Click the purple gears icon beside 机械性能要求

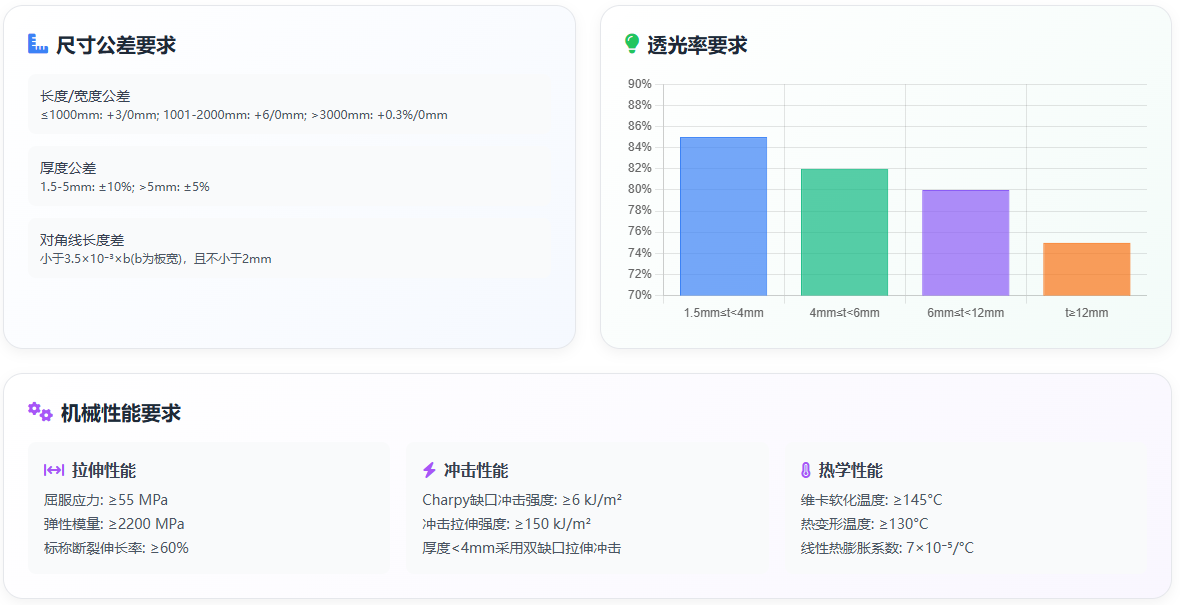(x=40, y=412)
